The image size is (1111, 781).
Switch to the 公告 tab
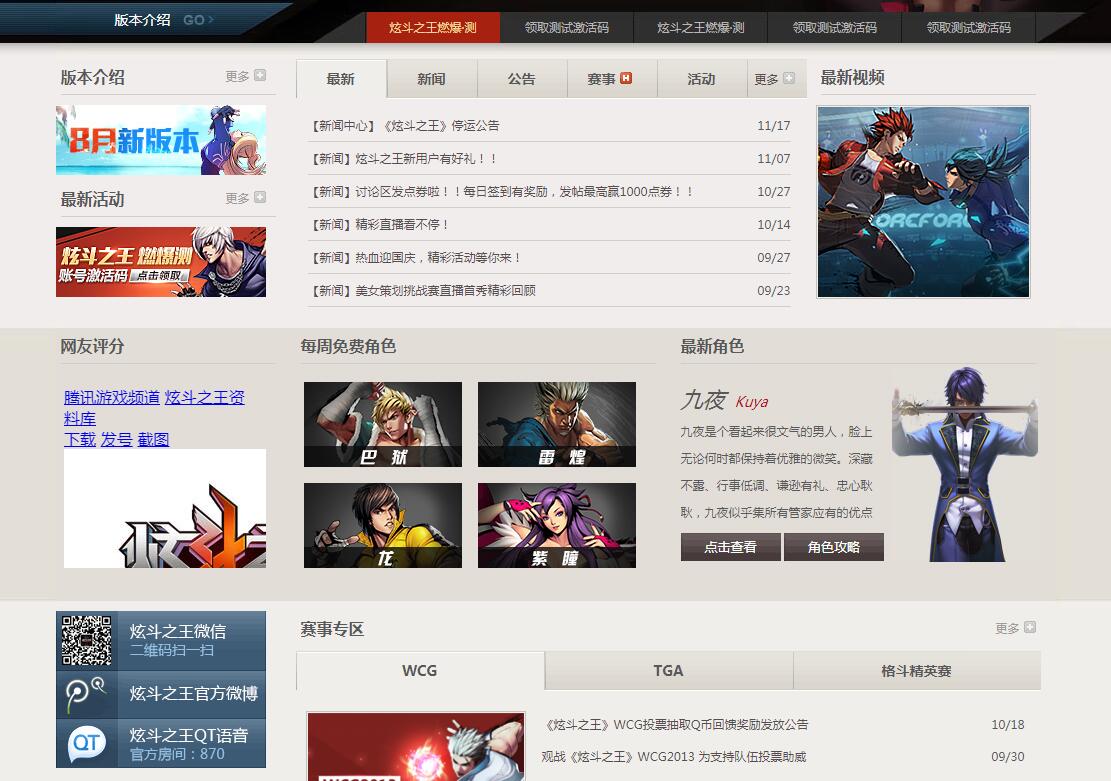coord(521,79)
